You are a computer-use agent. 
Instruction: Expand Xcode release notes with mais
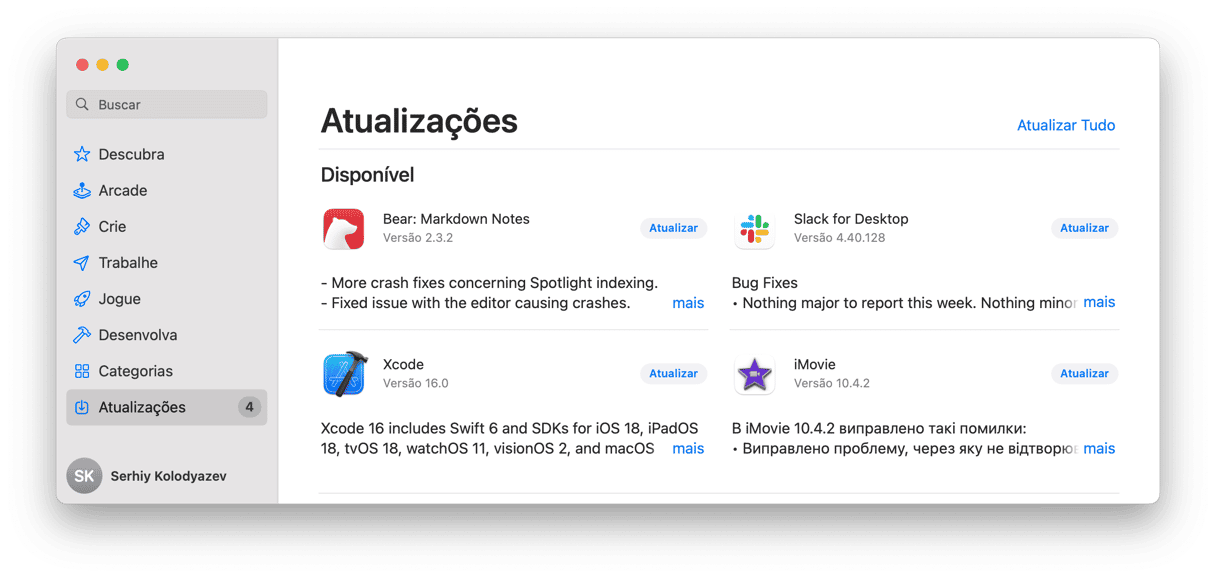coord(688,449)
